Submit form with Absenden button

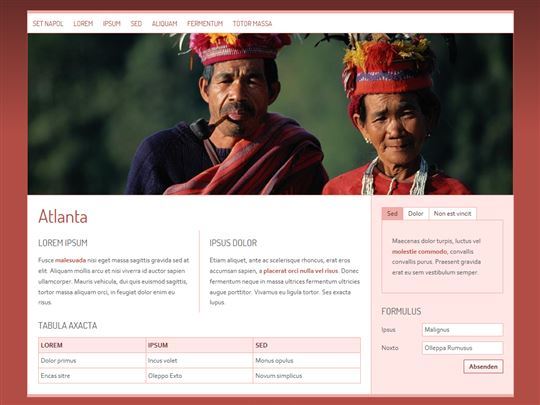(x=483, y=366)
